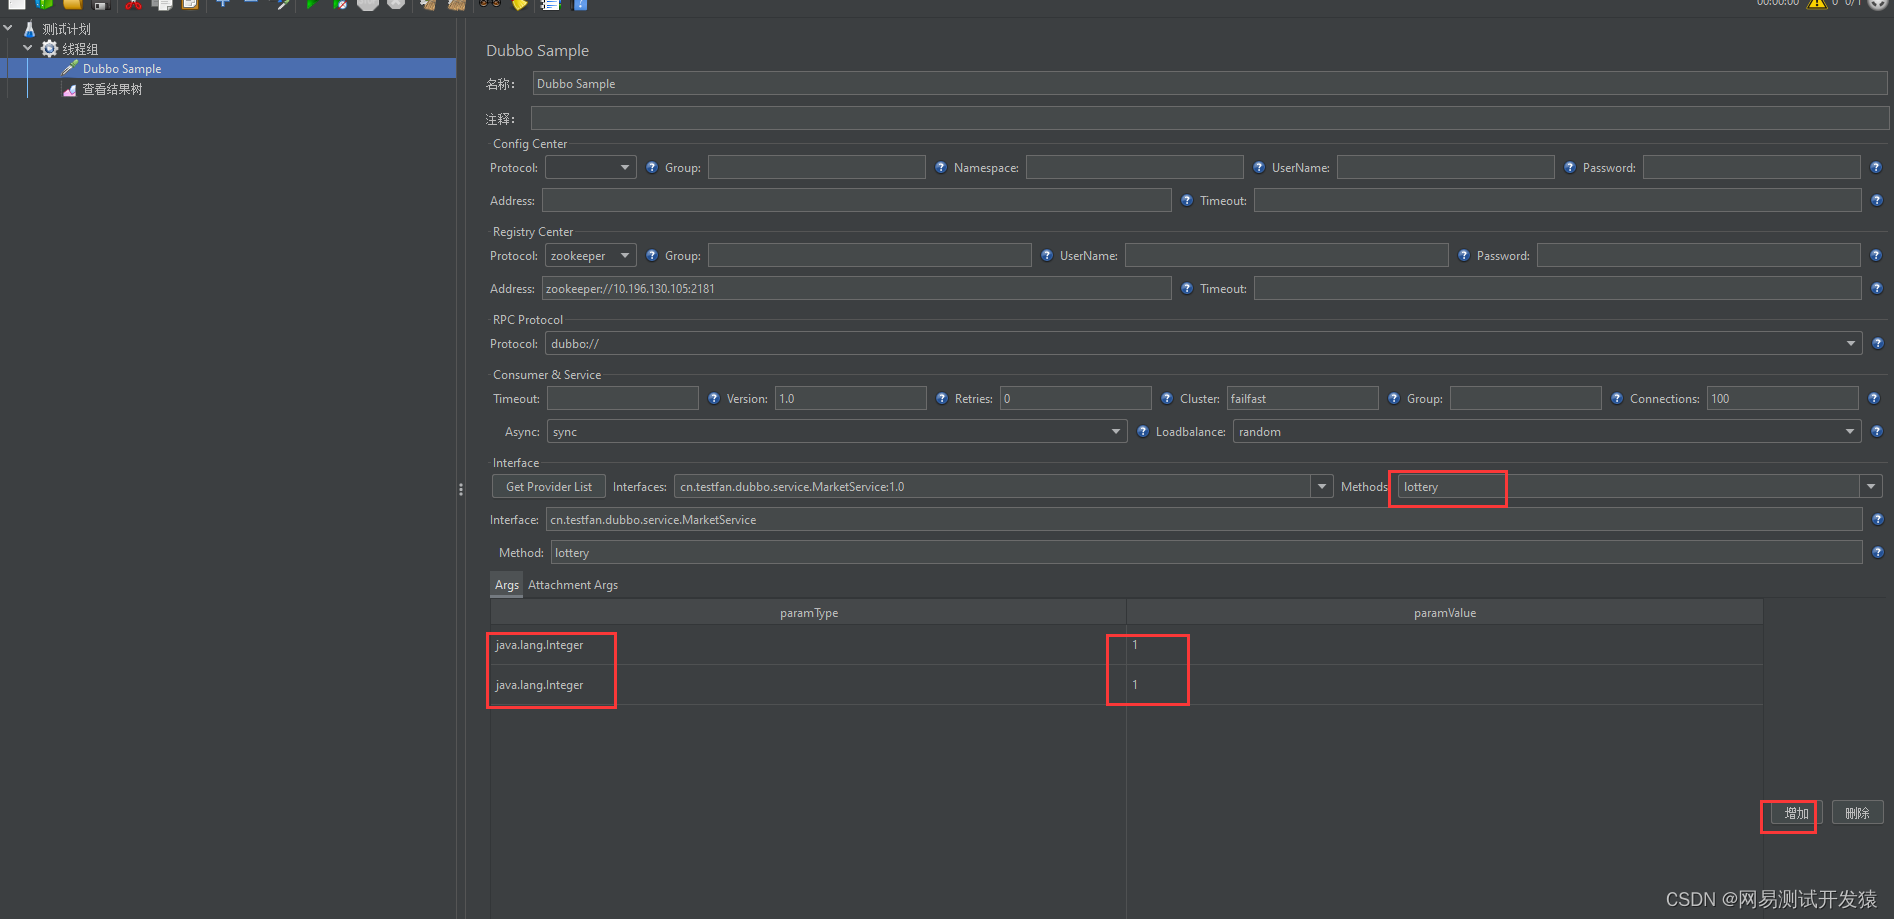Click the Method lottery text field
This screenshot has height=919, width=1894.
1207,553
